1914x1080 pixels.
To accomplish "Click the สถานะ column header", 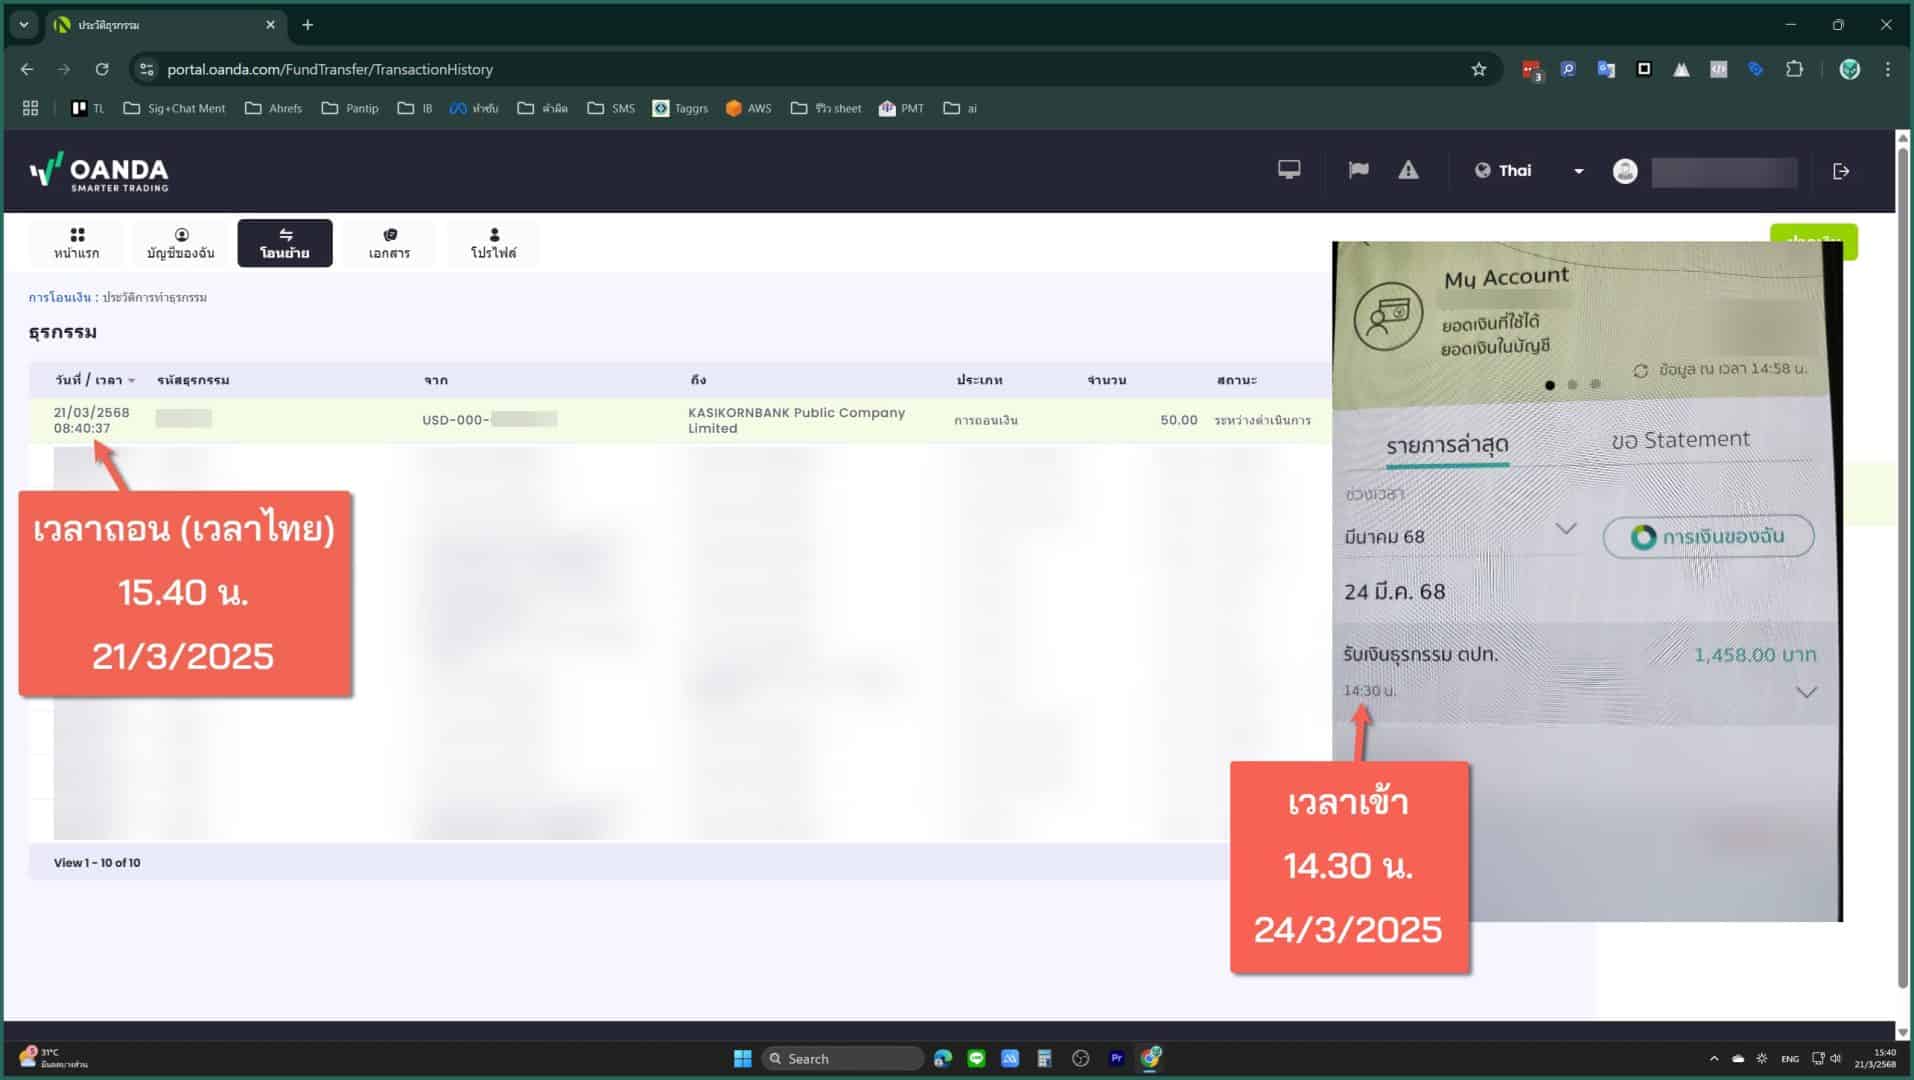I will (1237, 380).
